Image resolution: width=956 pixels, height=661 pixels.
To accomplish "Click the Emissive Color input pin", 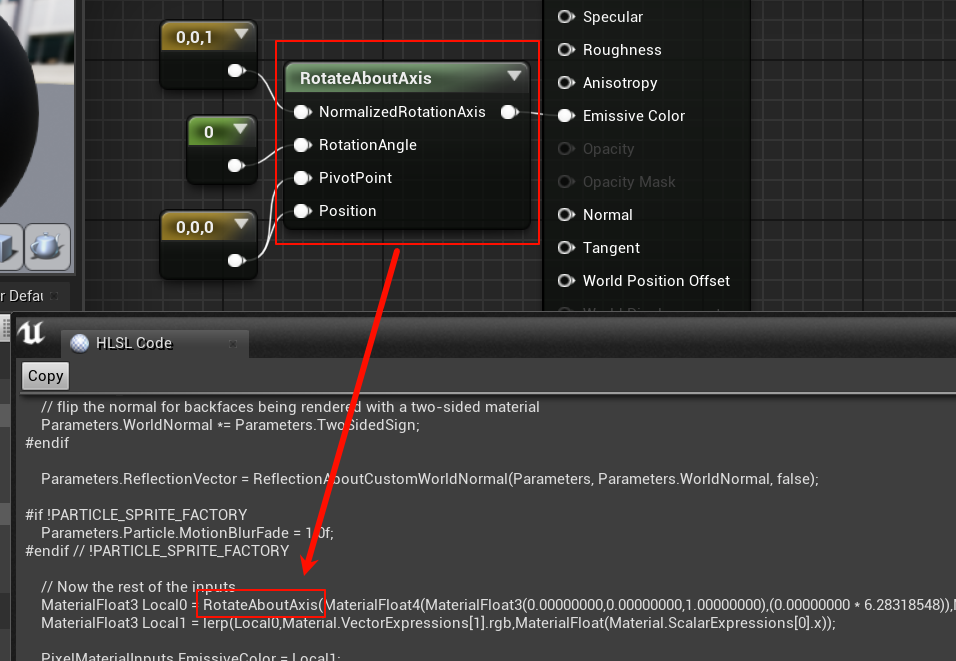I will (566, 116).
